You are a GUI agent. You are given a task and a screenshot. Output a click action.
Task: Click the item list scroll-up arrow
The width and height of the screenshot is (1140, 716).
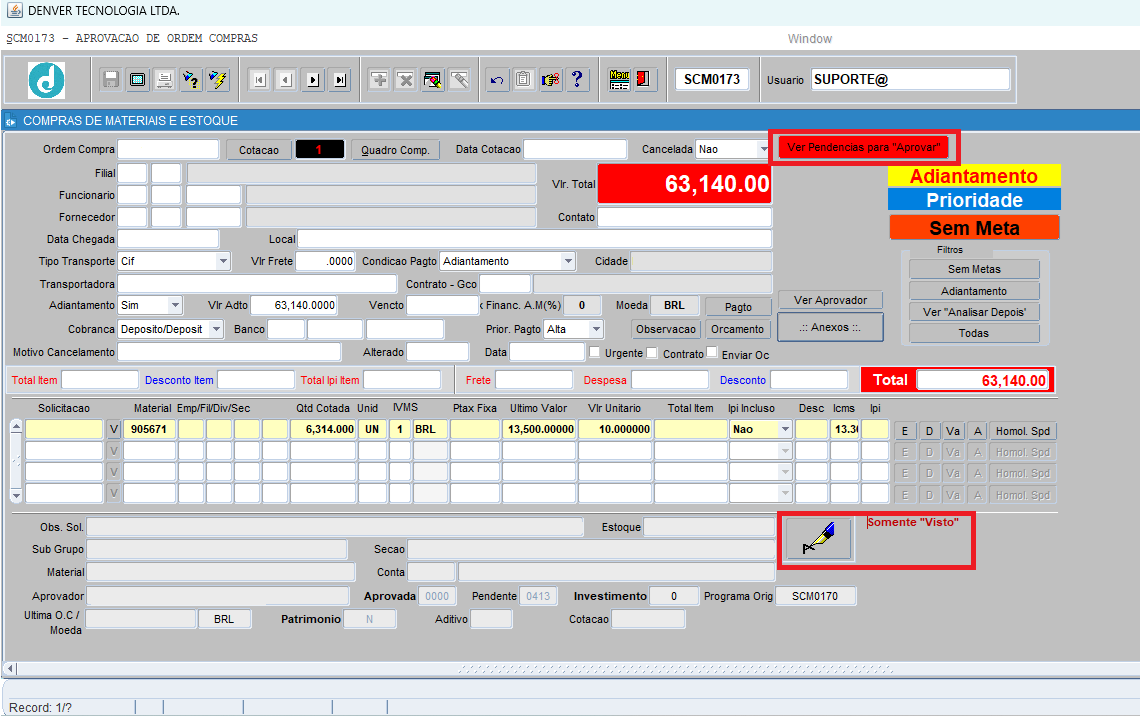tap(16, 427)
